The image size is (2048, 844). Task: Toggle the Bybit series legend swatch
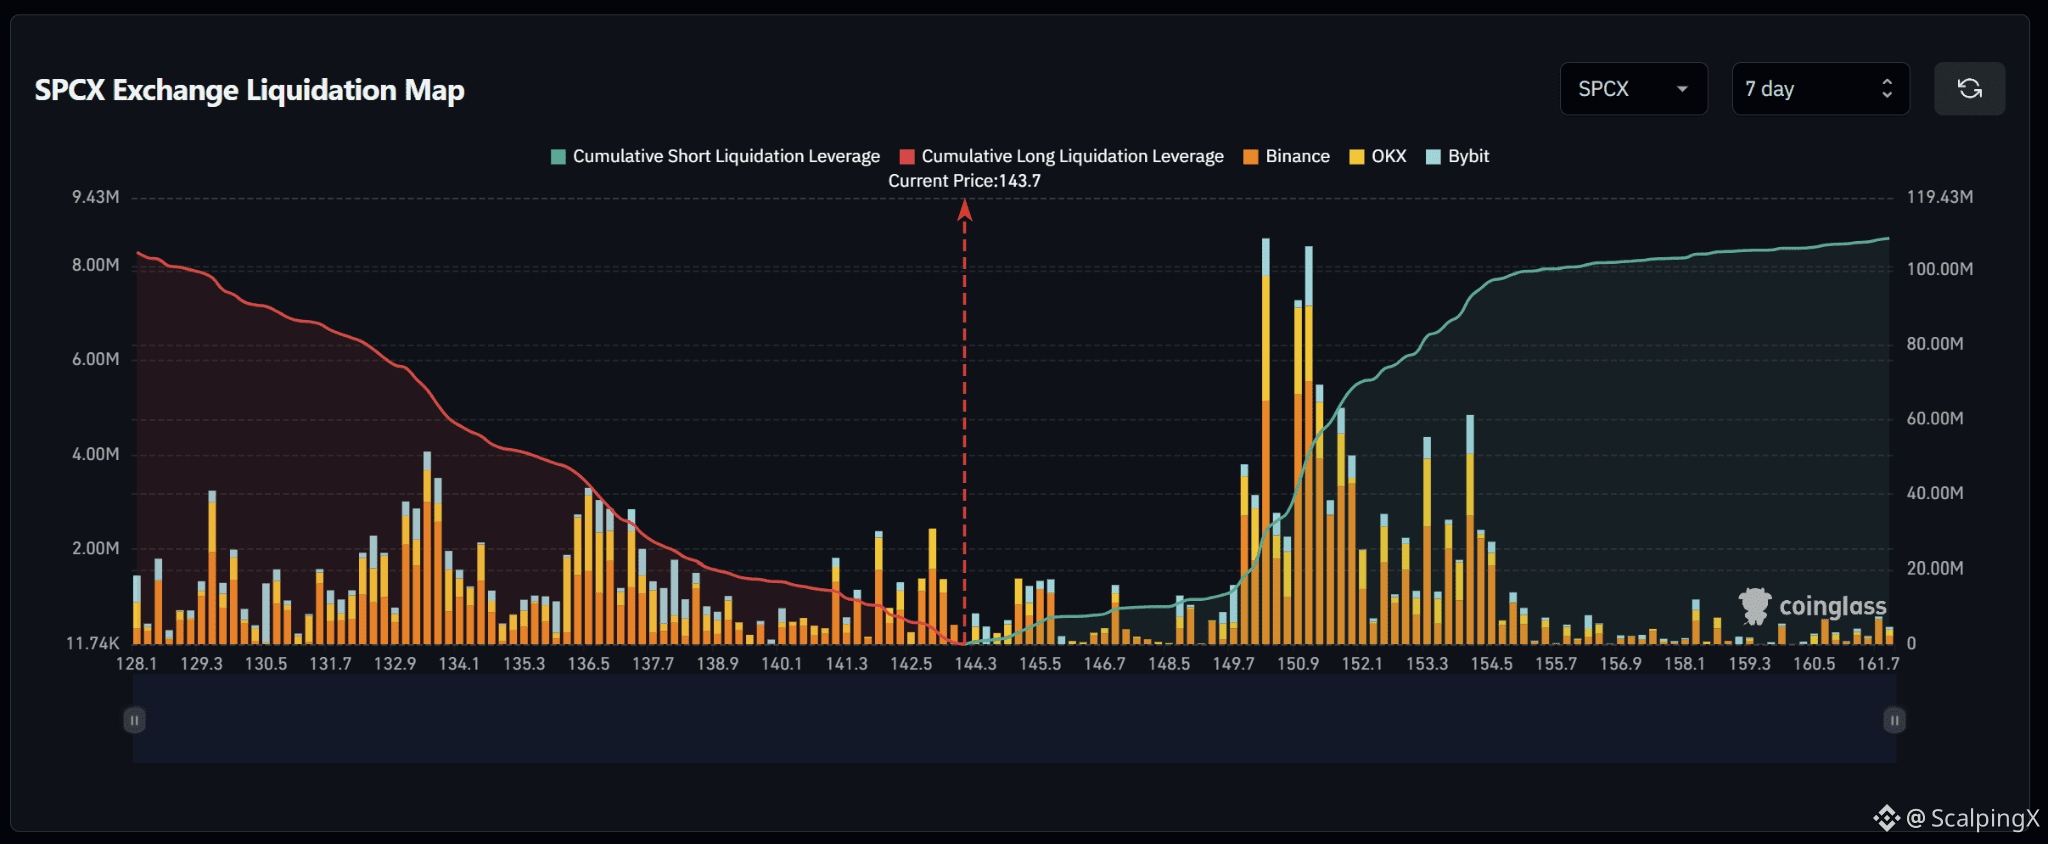1433,157
